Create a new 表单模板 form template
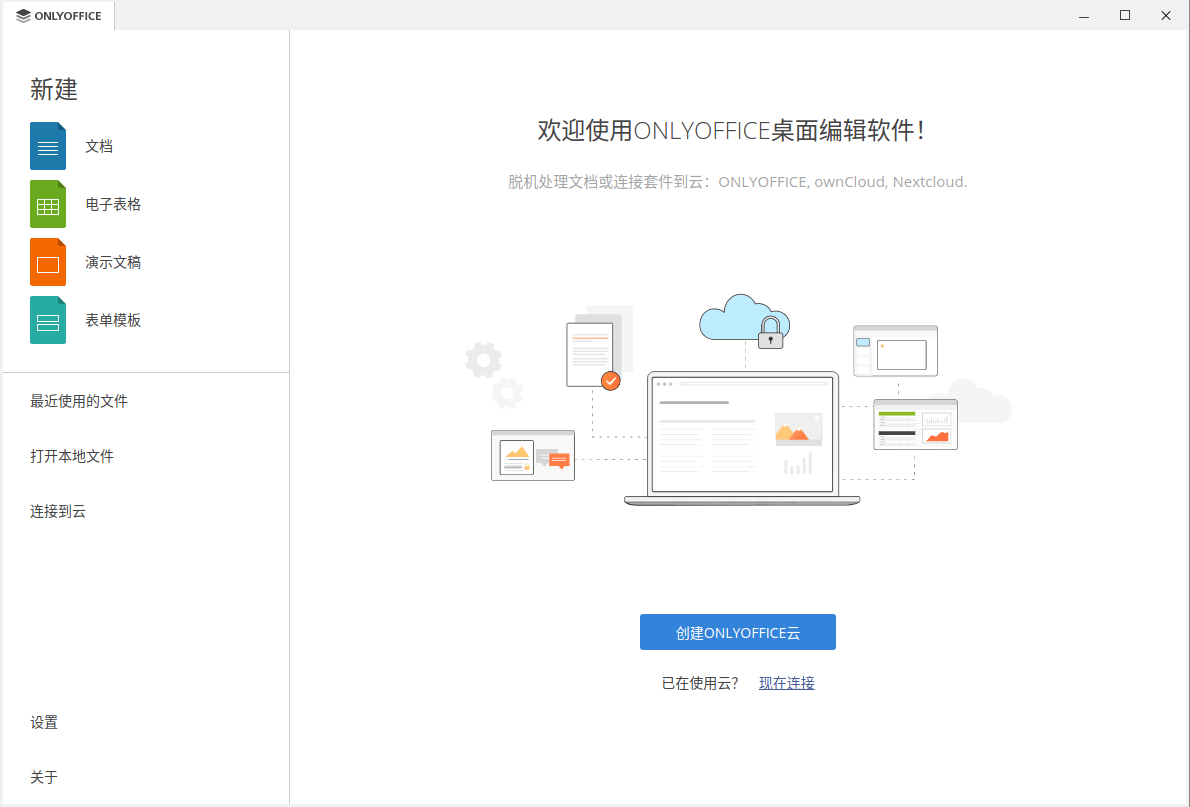The width and height of the screenshot is (1190, 807). 113,320
